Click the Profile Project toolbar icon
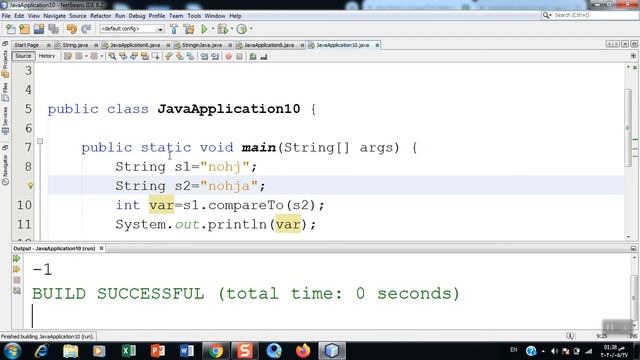 point(242,29)
